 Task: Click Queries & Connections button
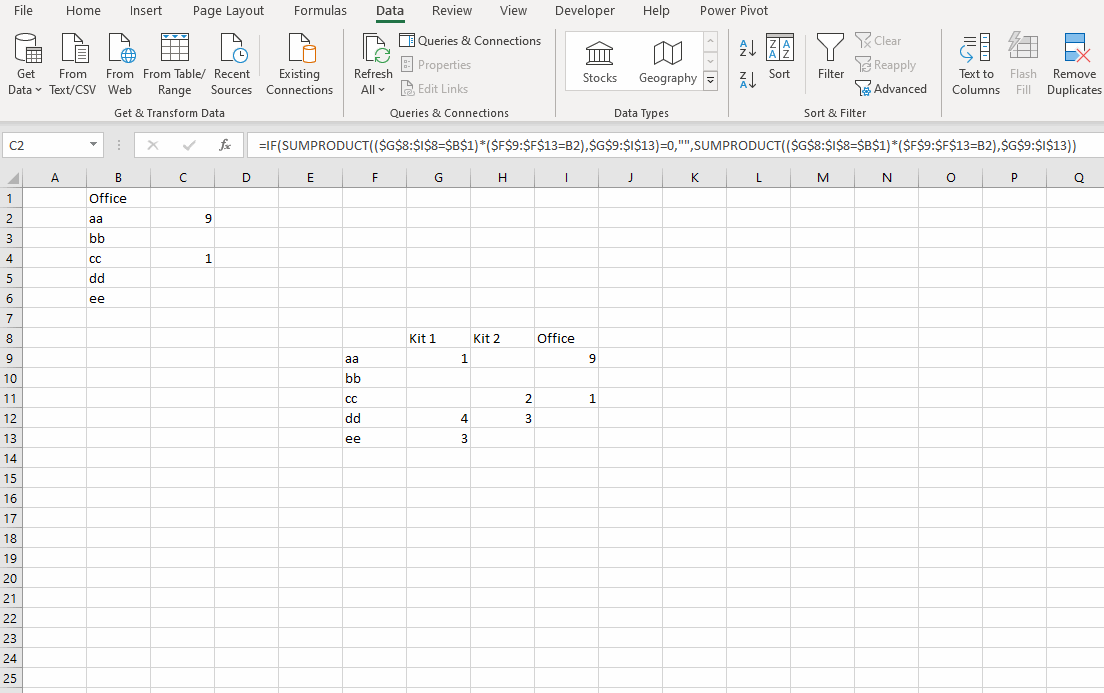470,40
